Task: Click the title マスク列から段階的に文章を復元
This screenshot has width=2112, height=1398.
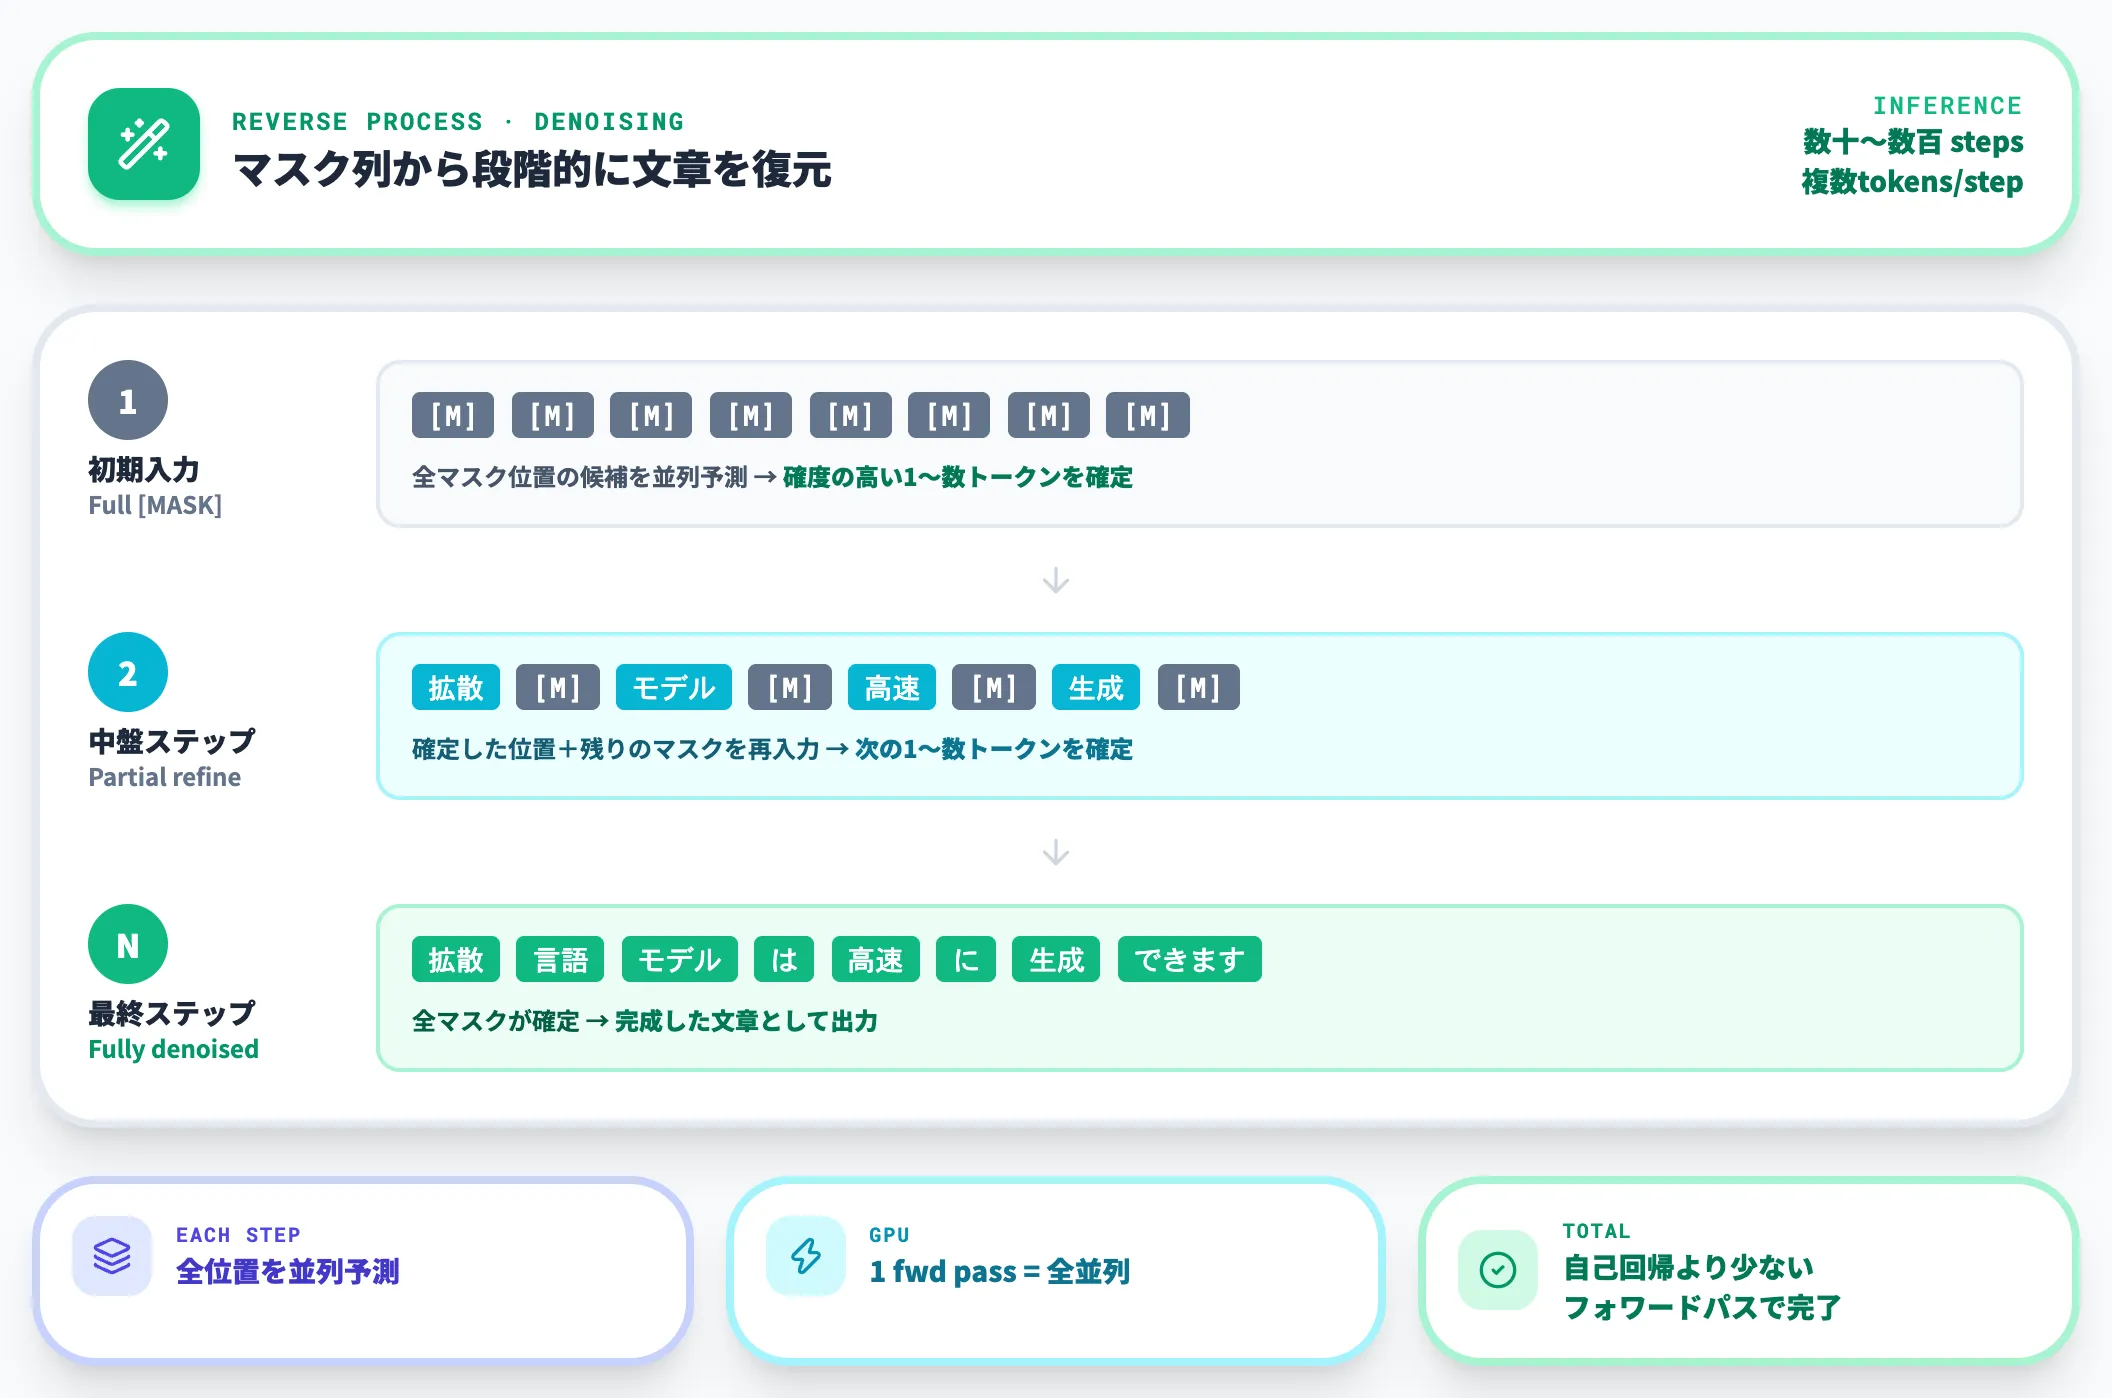Action: [532, 169]
